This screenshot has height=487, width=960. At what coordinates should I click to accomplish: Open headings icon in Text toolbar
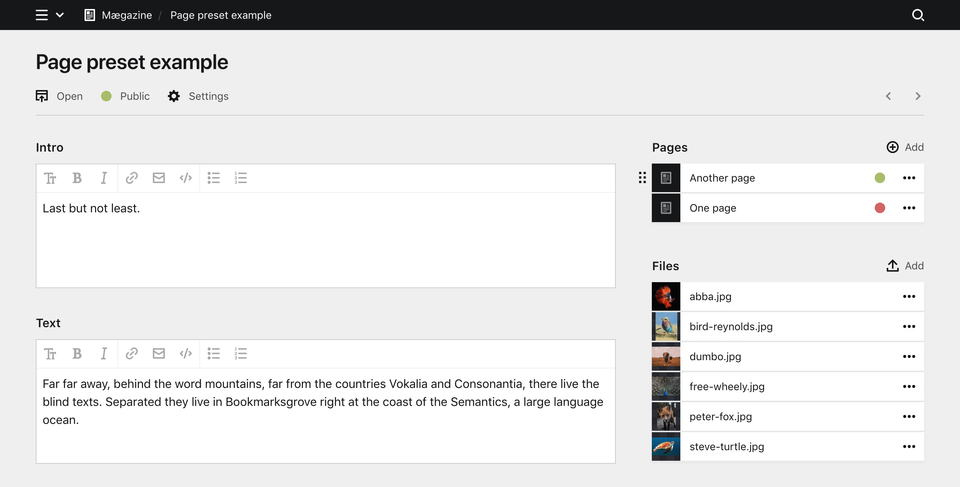pyautogui.click(x=50, y=353)
